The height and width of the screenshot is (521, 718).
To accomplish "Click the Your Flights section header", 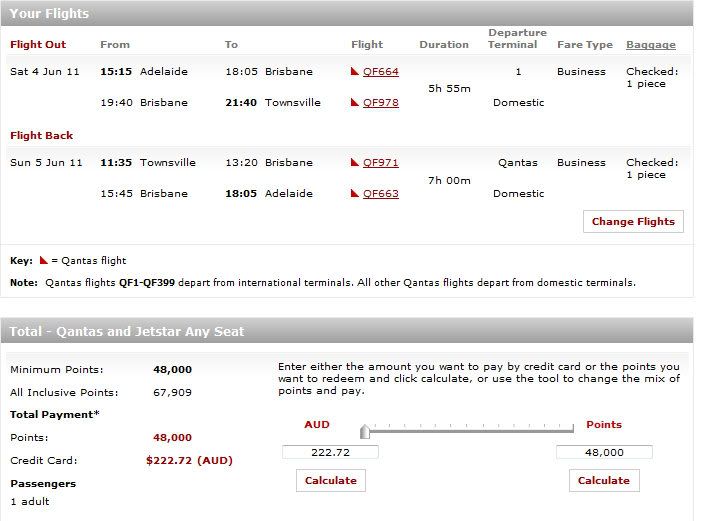I will coord(347,13).
